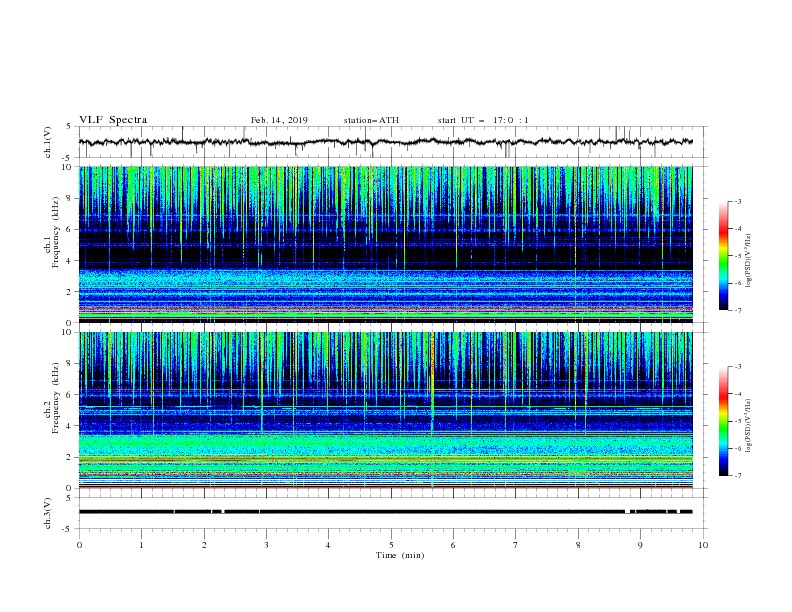Click the "Feb. 14, 2019" date label
792x612 pixels.
[279, 120]
